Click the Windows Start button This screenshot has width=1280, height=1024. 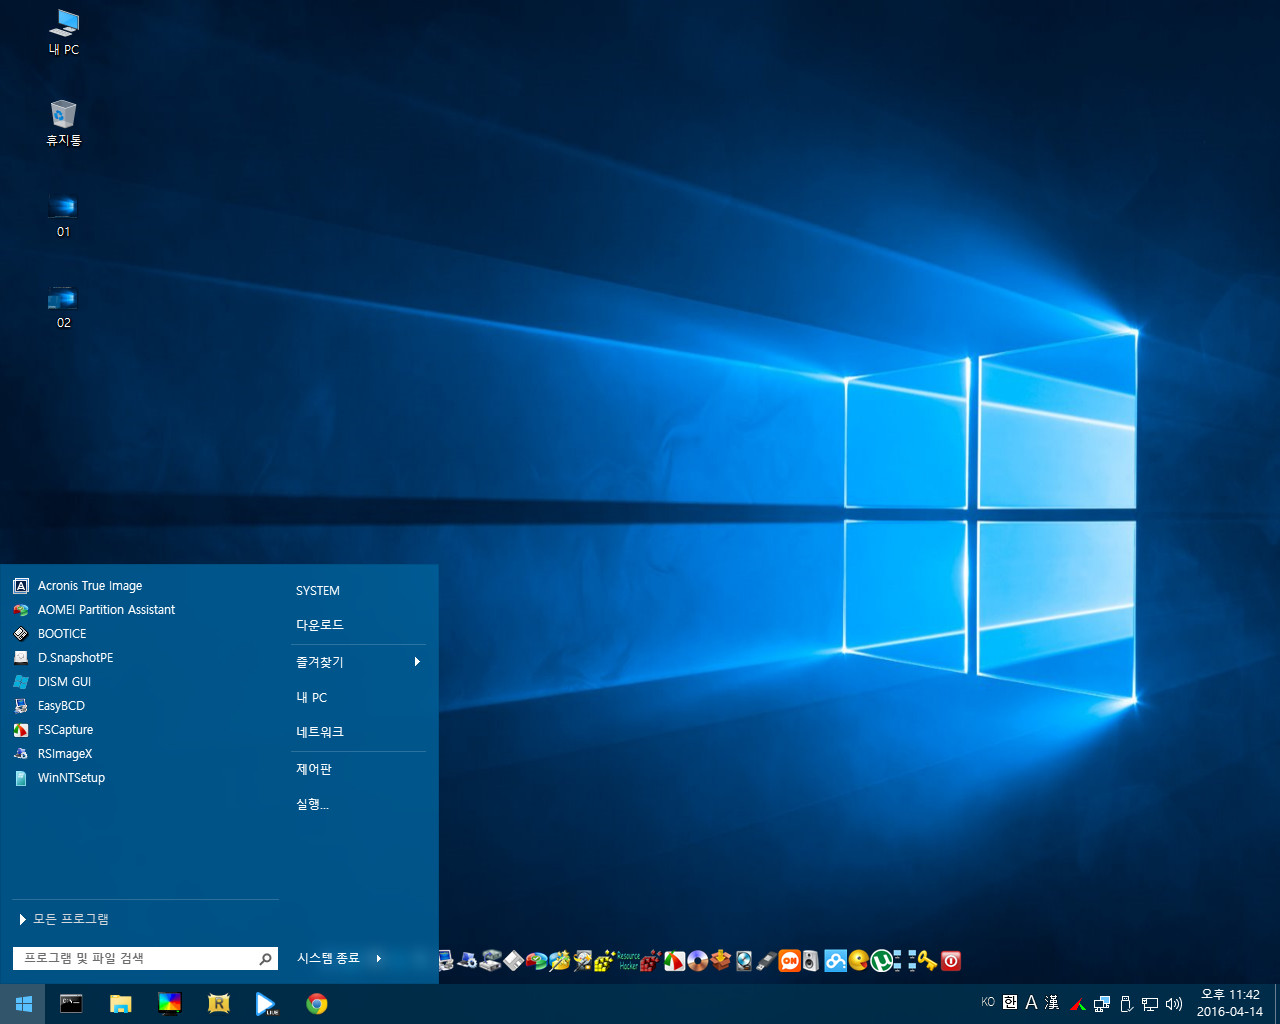(23, 1004)
